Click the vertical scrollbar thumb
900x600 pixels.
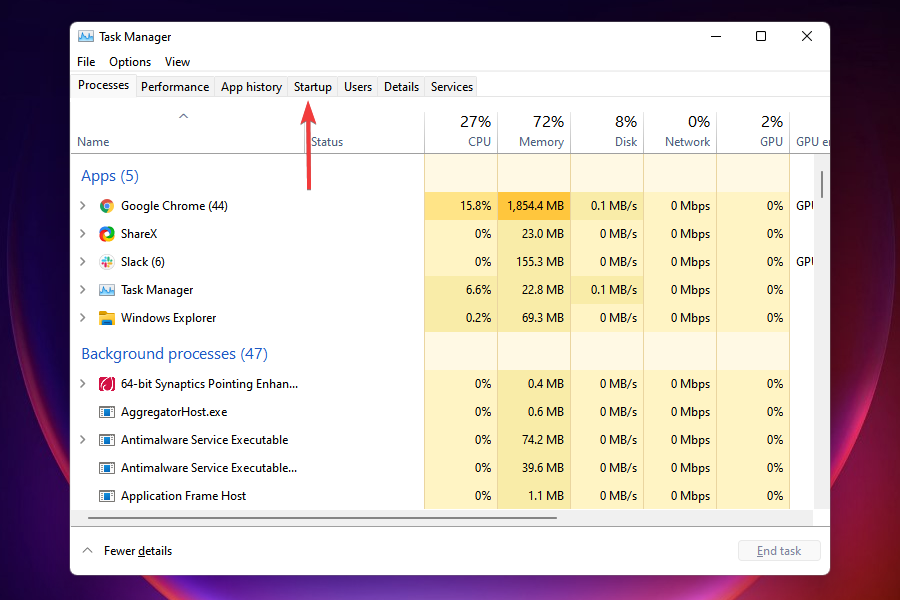point(821,185)
